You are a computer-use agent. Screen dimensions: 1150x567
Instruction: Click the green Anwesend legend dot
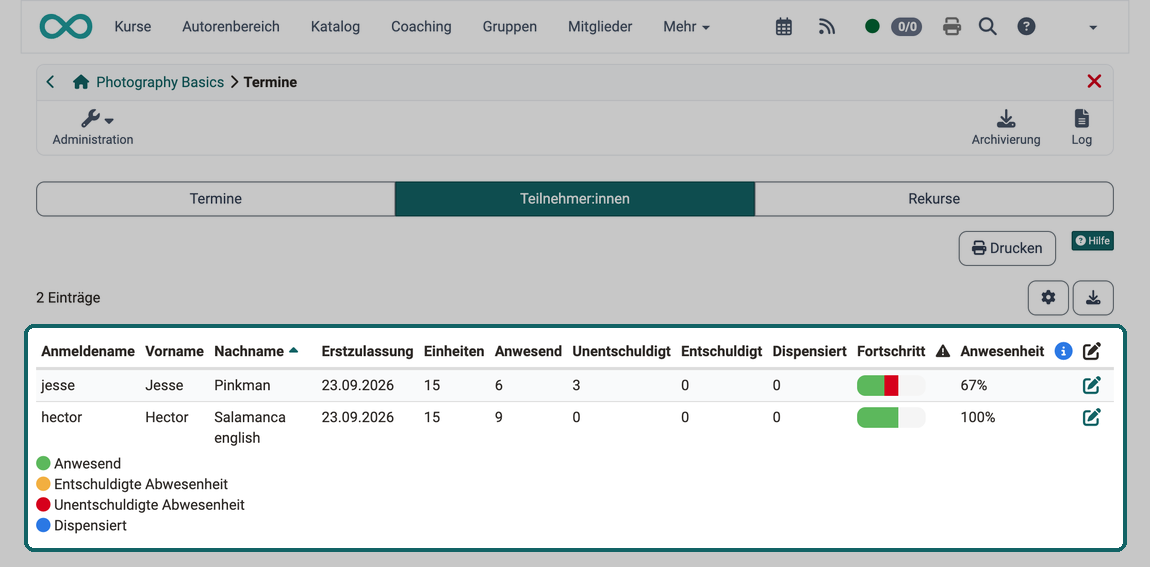(x=43, y=464)
